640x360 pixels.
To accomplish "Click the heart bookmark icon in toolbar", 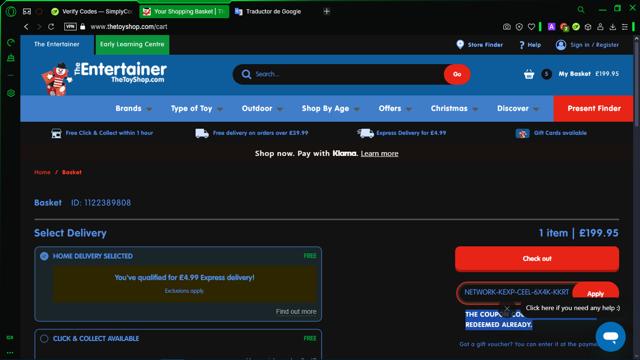I will 531,27.
